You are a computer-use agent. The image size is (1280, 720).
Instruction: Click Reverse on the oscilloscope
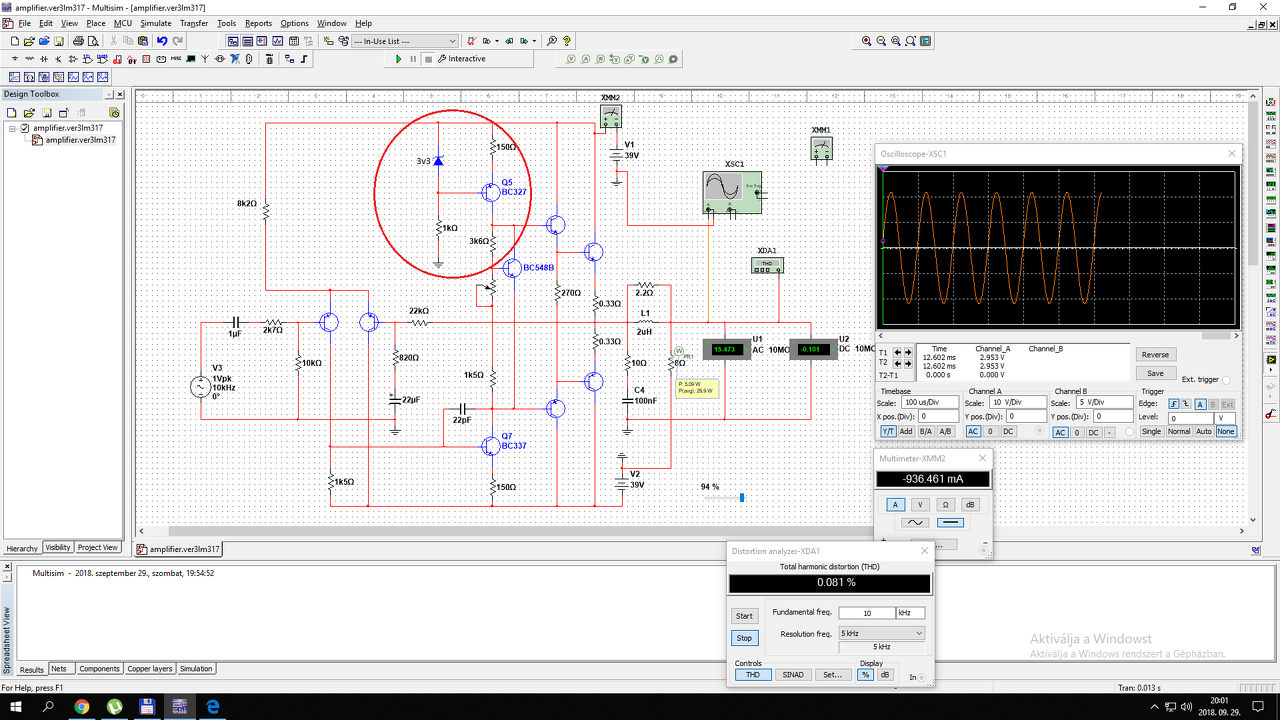[x=1155, y=355]
